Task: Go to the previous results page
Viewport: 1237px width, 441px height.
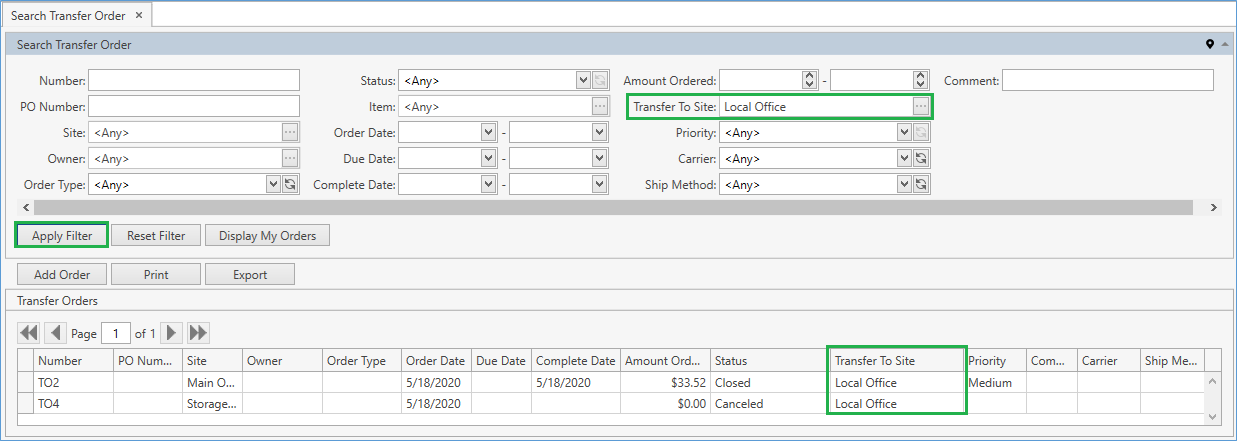Action: [x=55, y=333]
